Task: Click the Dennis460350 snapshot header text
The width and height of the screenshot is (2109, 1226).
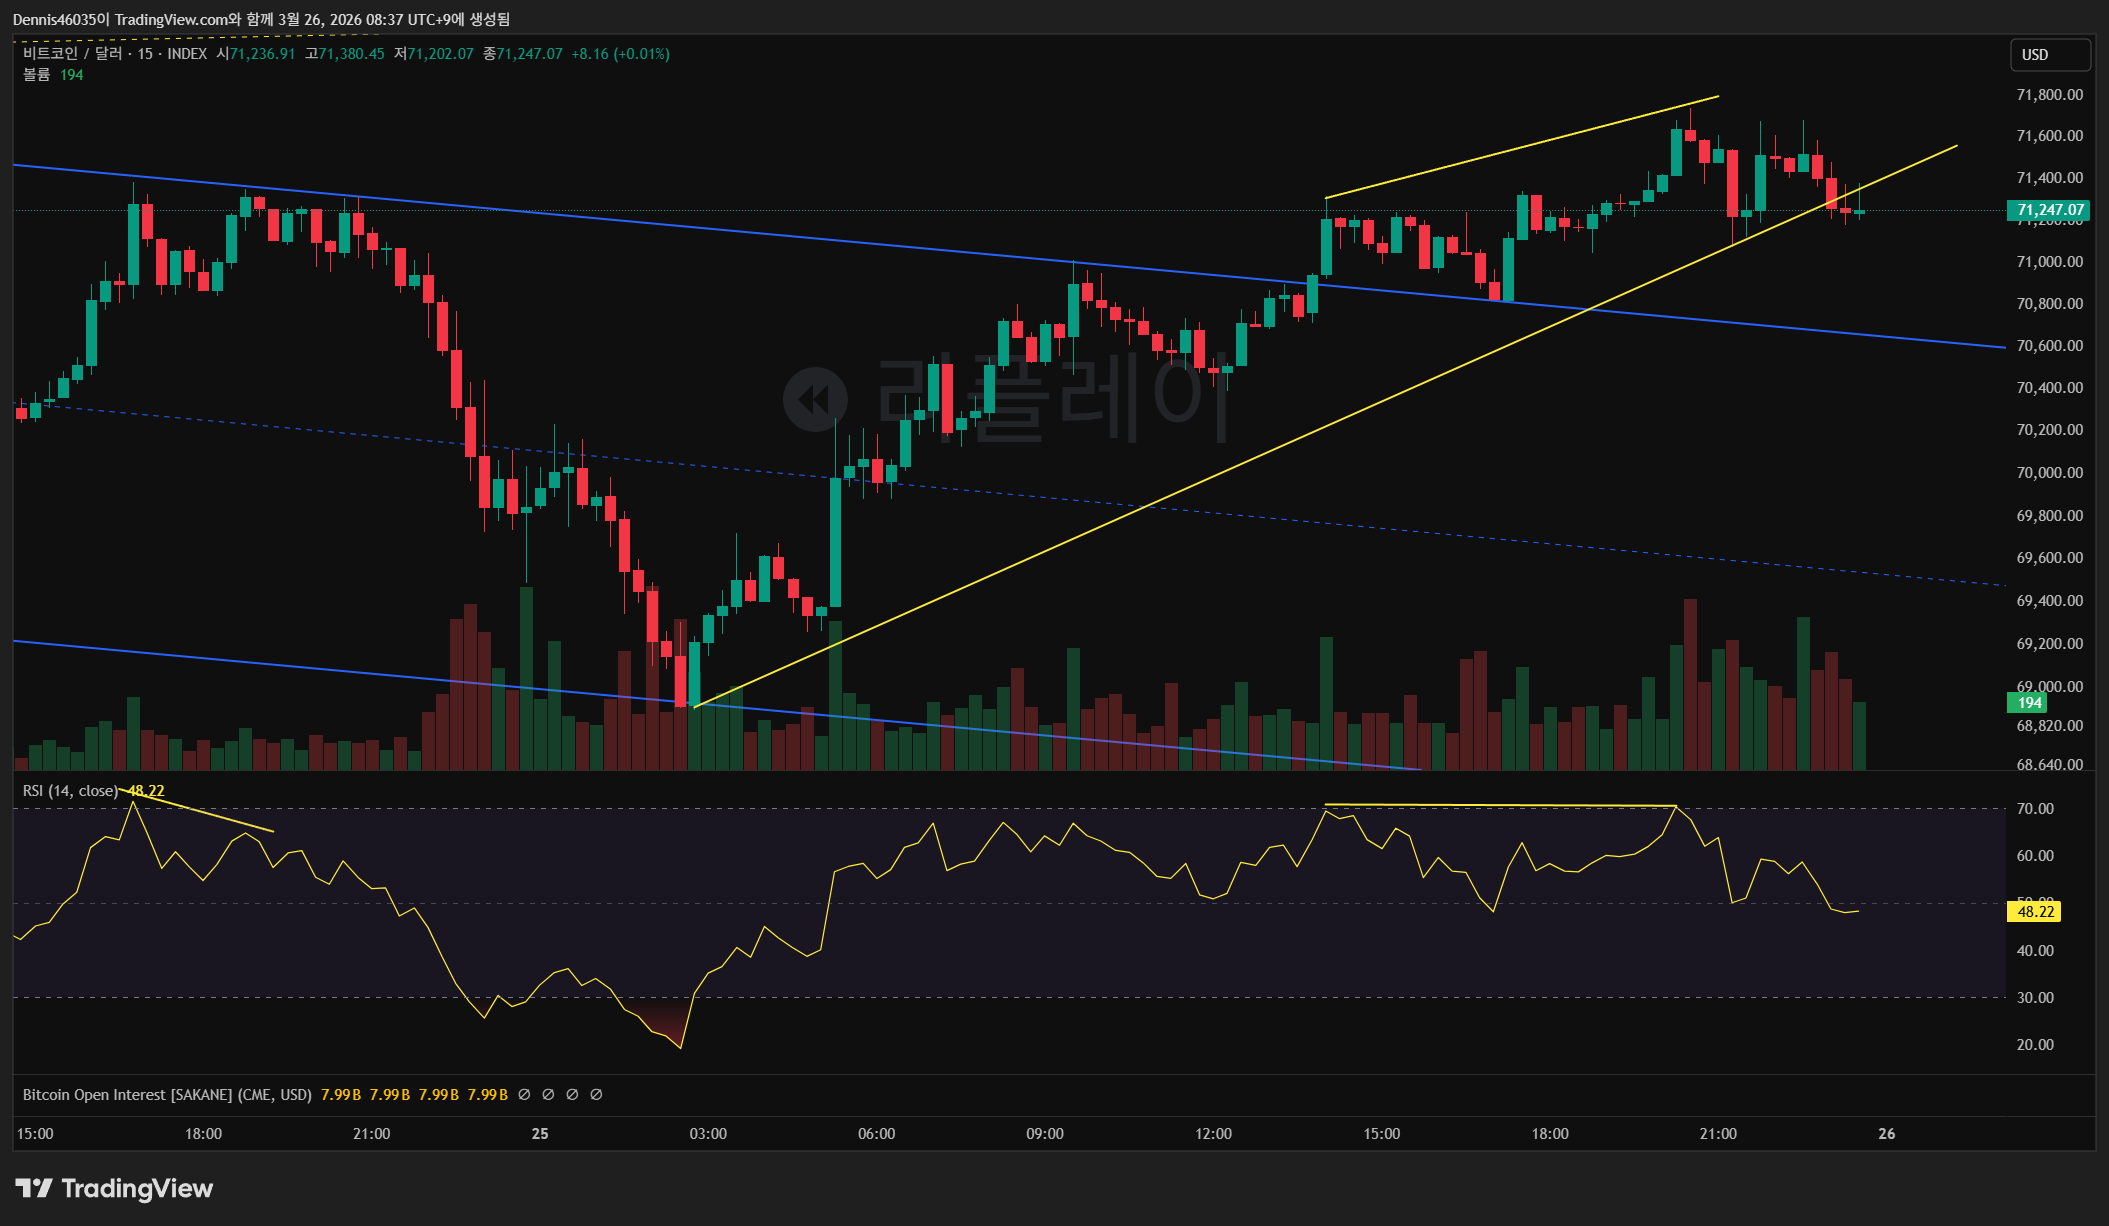Action: point(261,19)
